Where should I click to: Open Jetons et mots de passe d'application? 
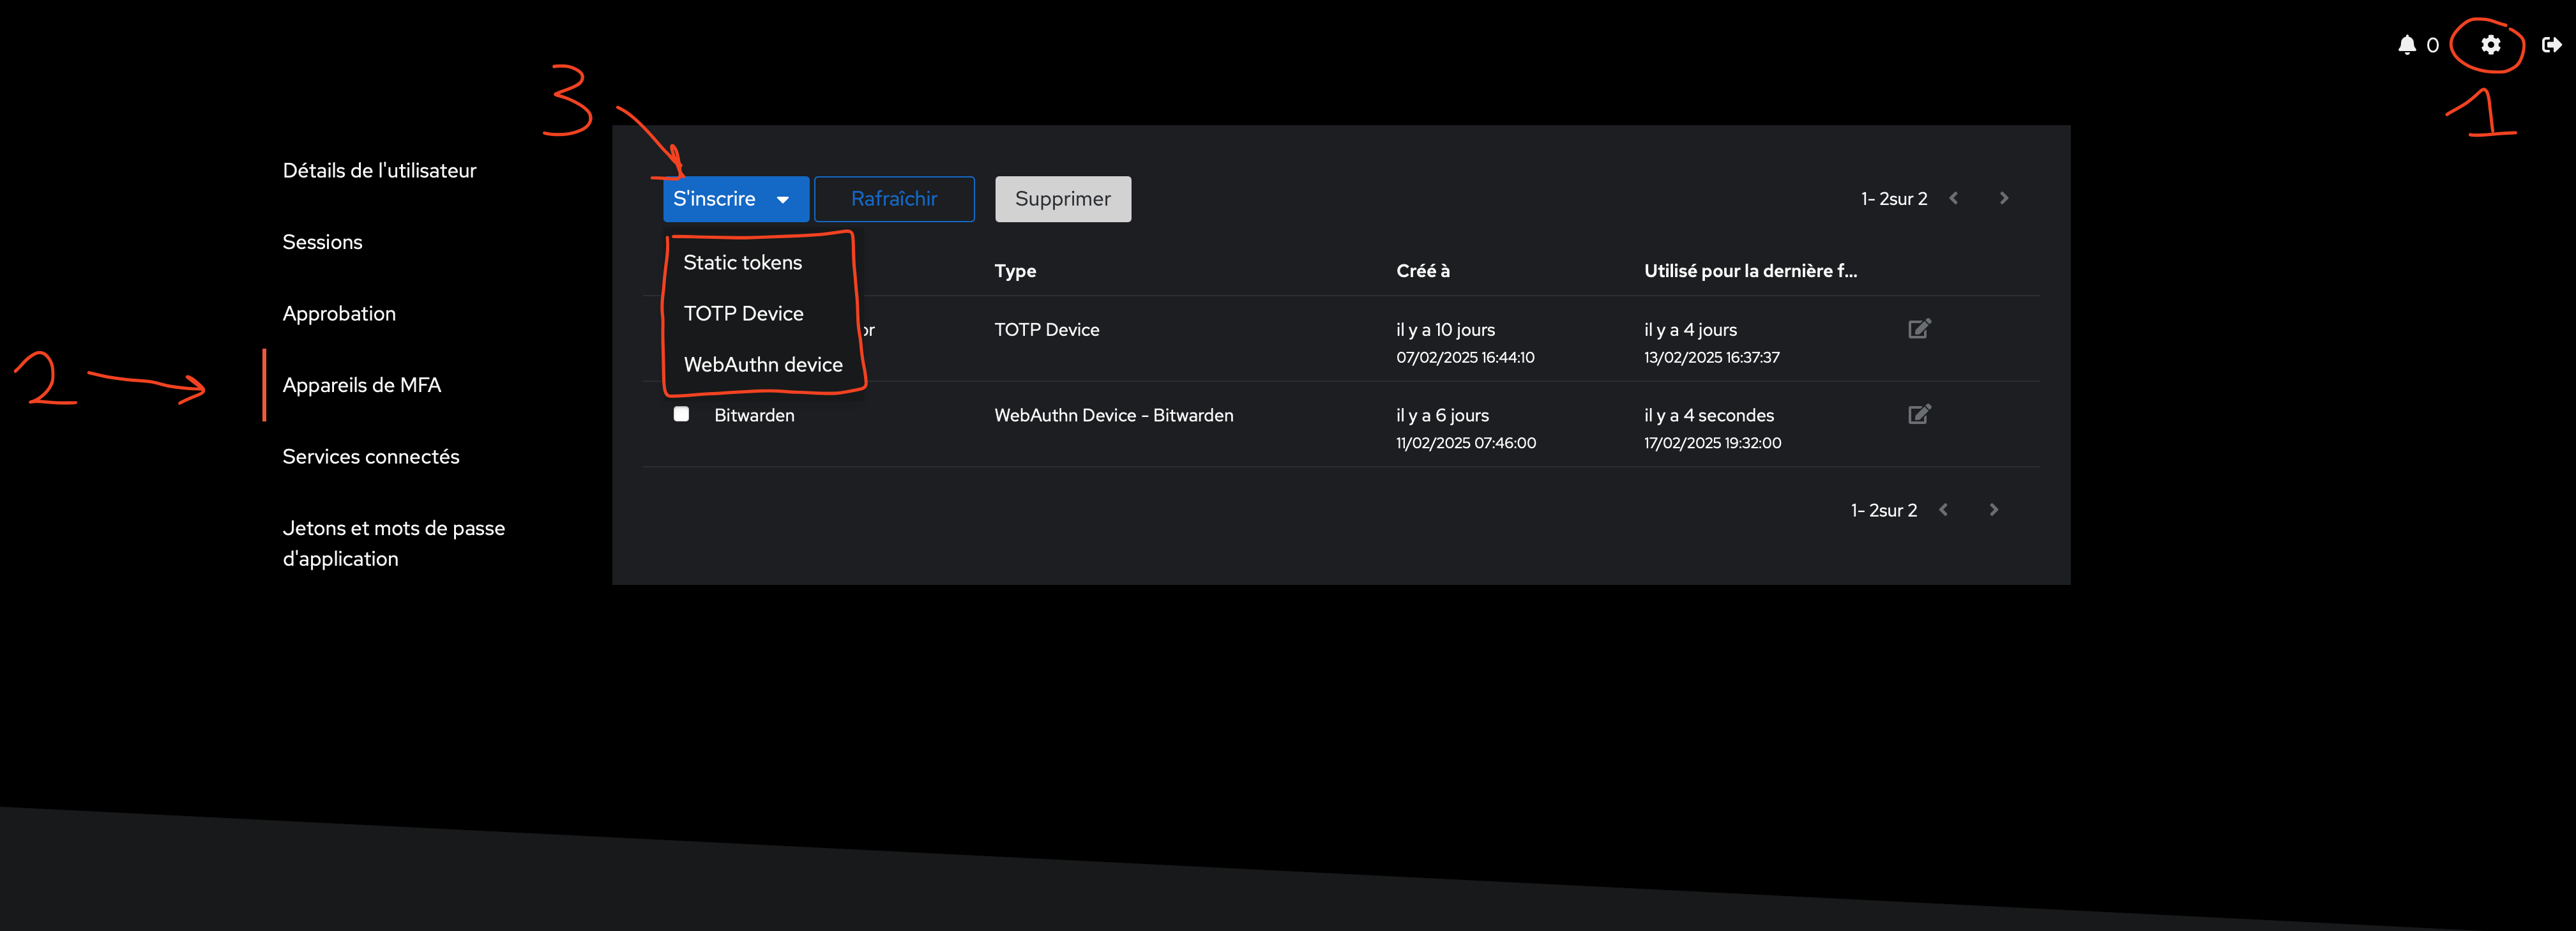pos(393,543)
